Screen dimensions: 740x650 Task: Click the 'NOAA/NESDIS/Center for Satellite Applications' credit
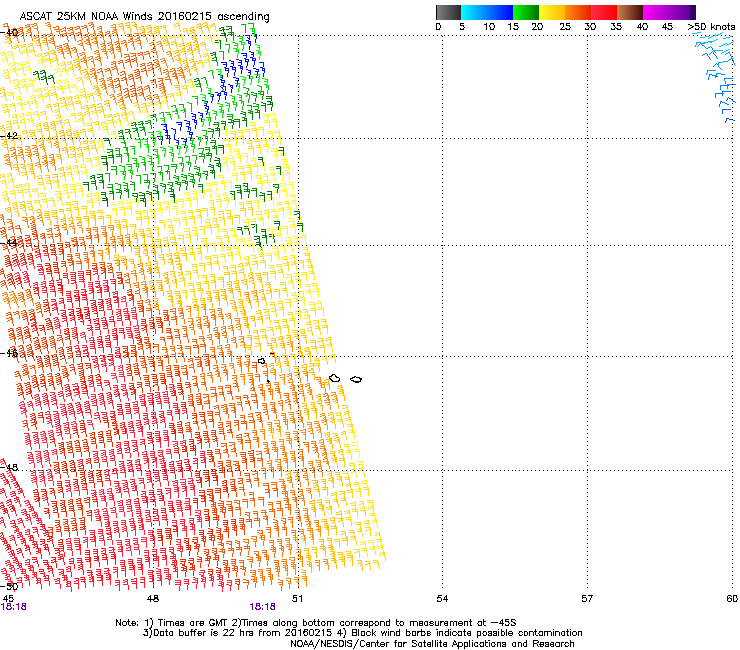pyautogui.click(x=432, y=644)
